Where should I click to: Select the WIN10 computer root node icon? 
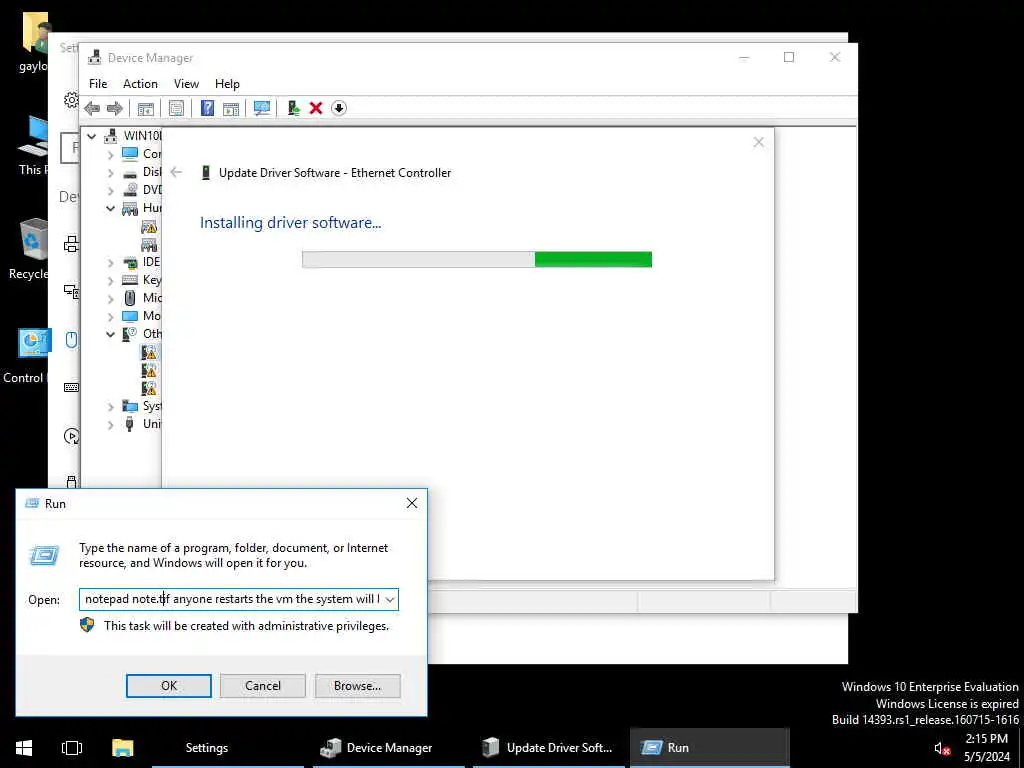pyautogui.click(x=111, y=136)
